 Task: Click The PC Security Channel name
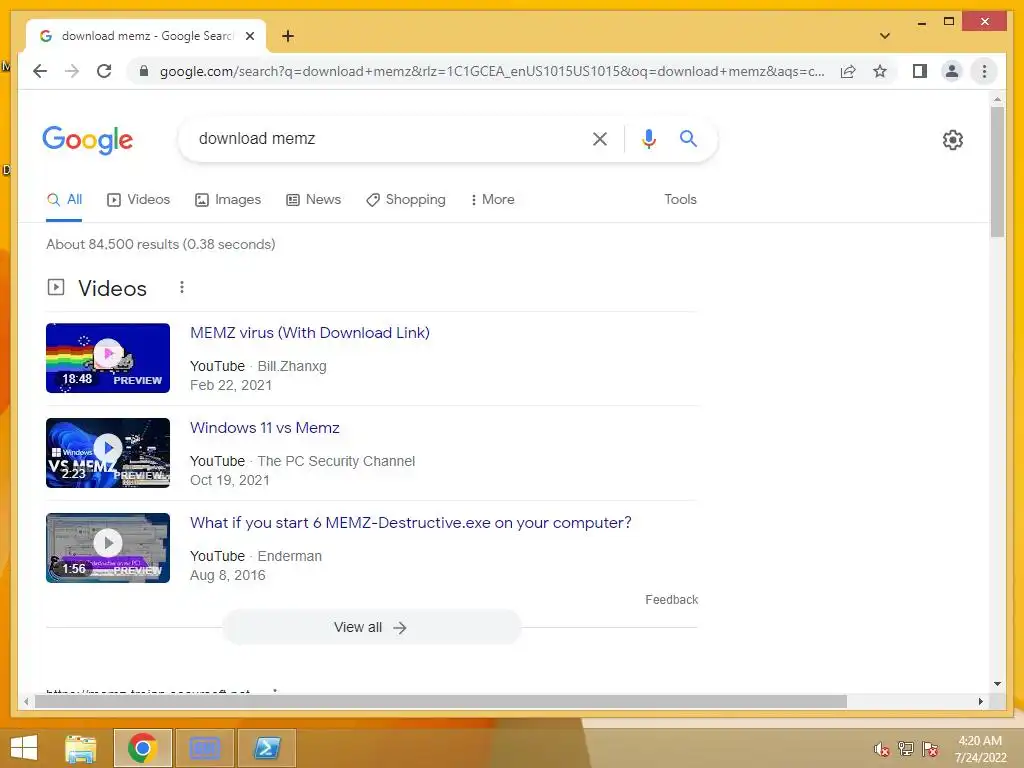click(336, 461)
